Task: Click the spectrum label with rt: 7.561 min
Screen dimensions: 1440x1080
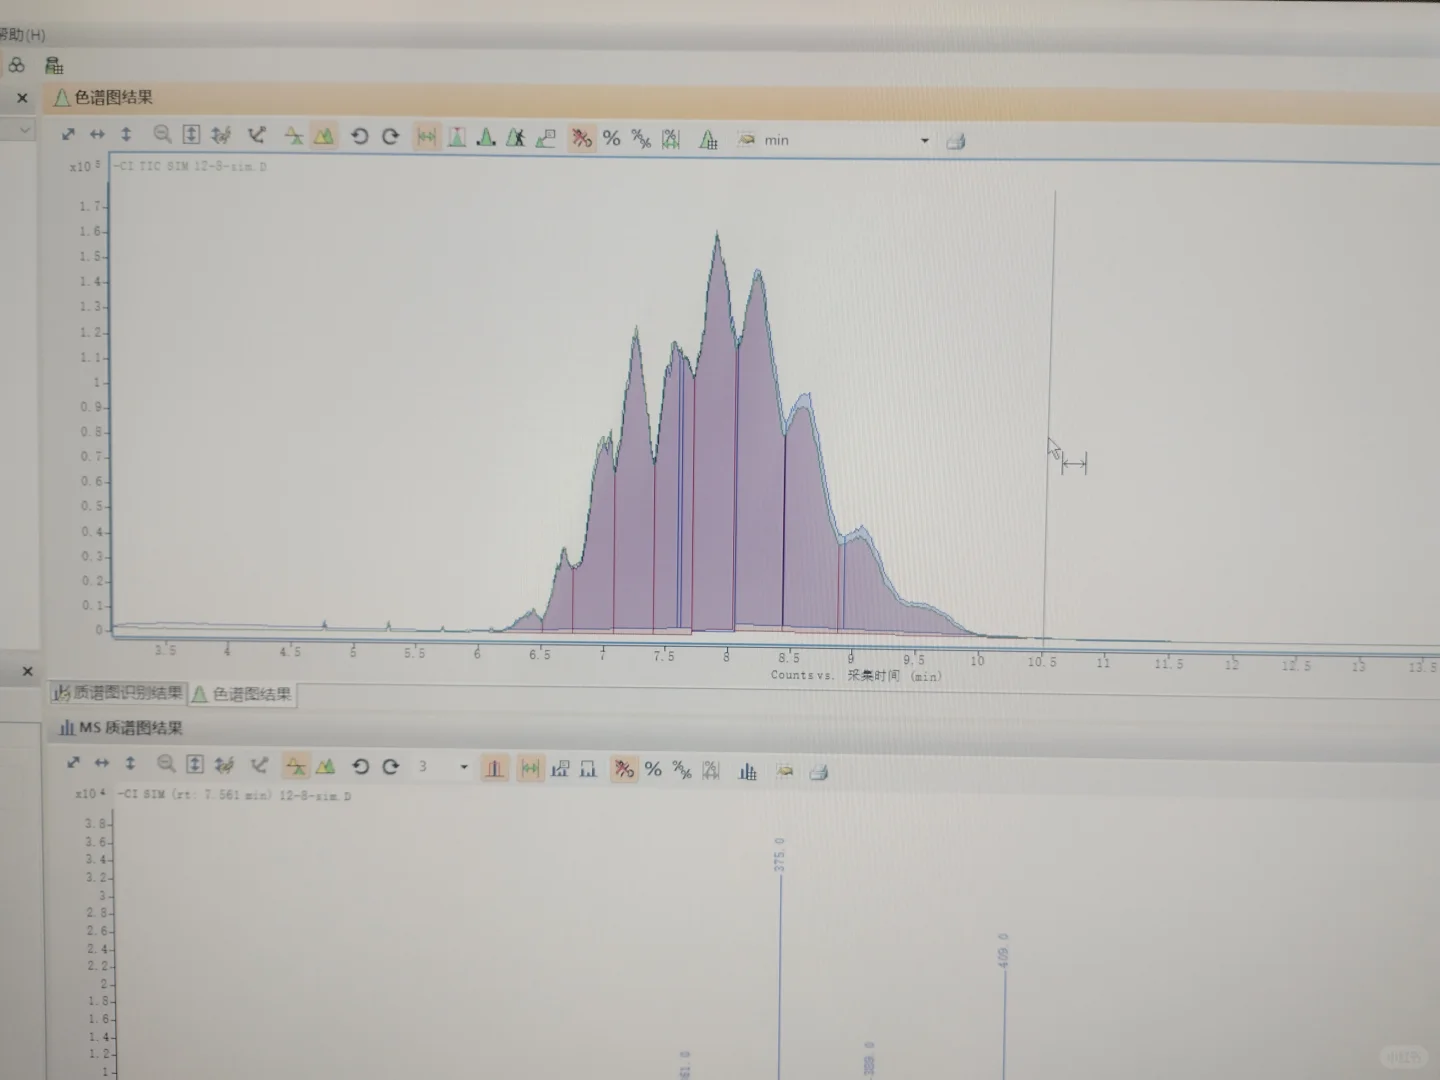Action: pyautogui.click(x=234, y=795)
